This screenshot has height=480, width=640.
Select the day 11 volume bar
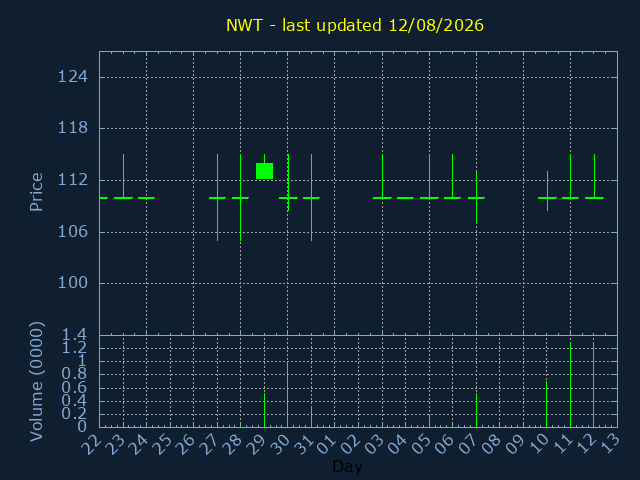(x=570, y=384)
